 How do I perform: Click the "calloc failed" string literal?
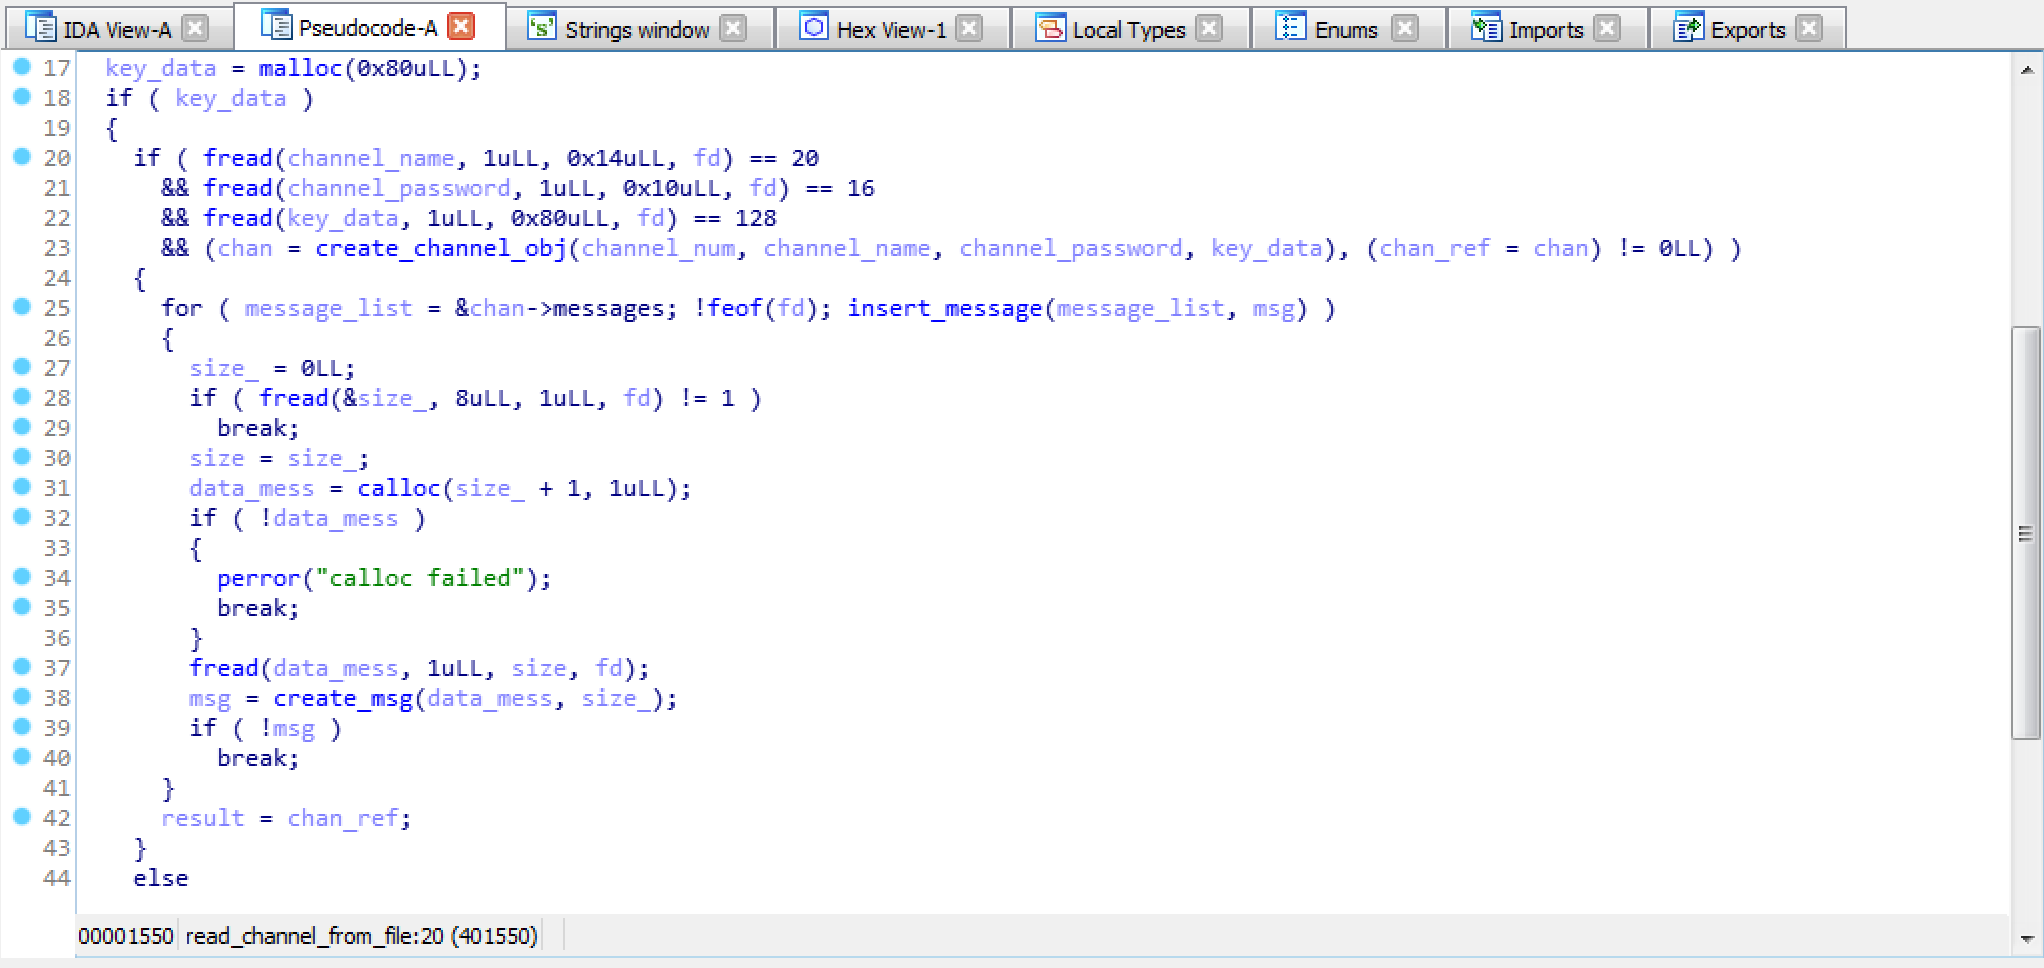coord(420,578)
